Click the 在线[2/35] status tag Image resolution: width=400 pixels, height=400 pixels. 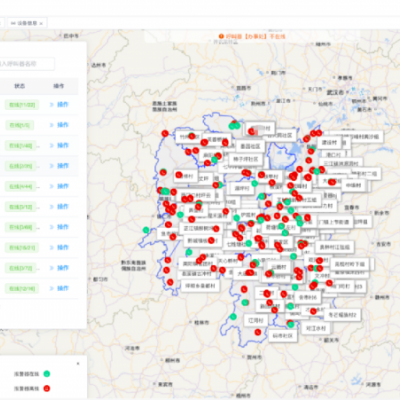(20, 166)
